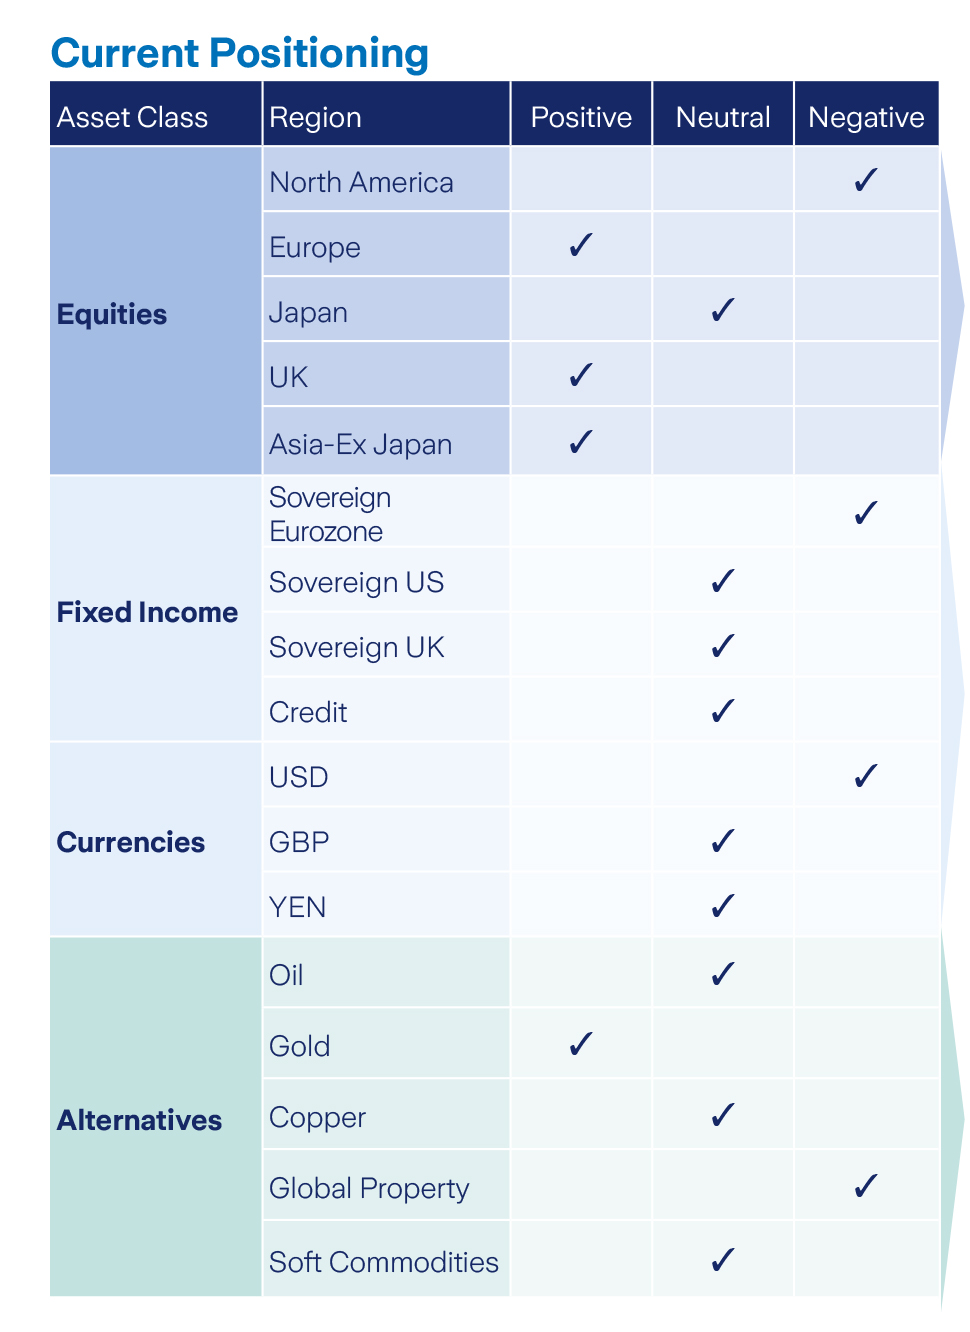Click the Currencies asset class cell
The height and width of the screenshot is (1332, 970).
point(156,840)
